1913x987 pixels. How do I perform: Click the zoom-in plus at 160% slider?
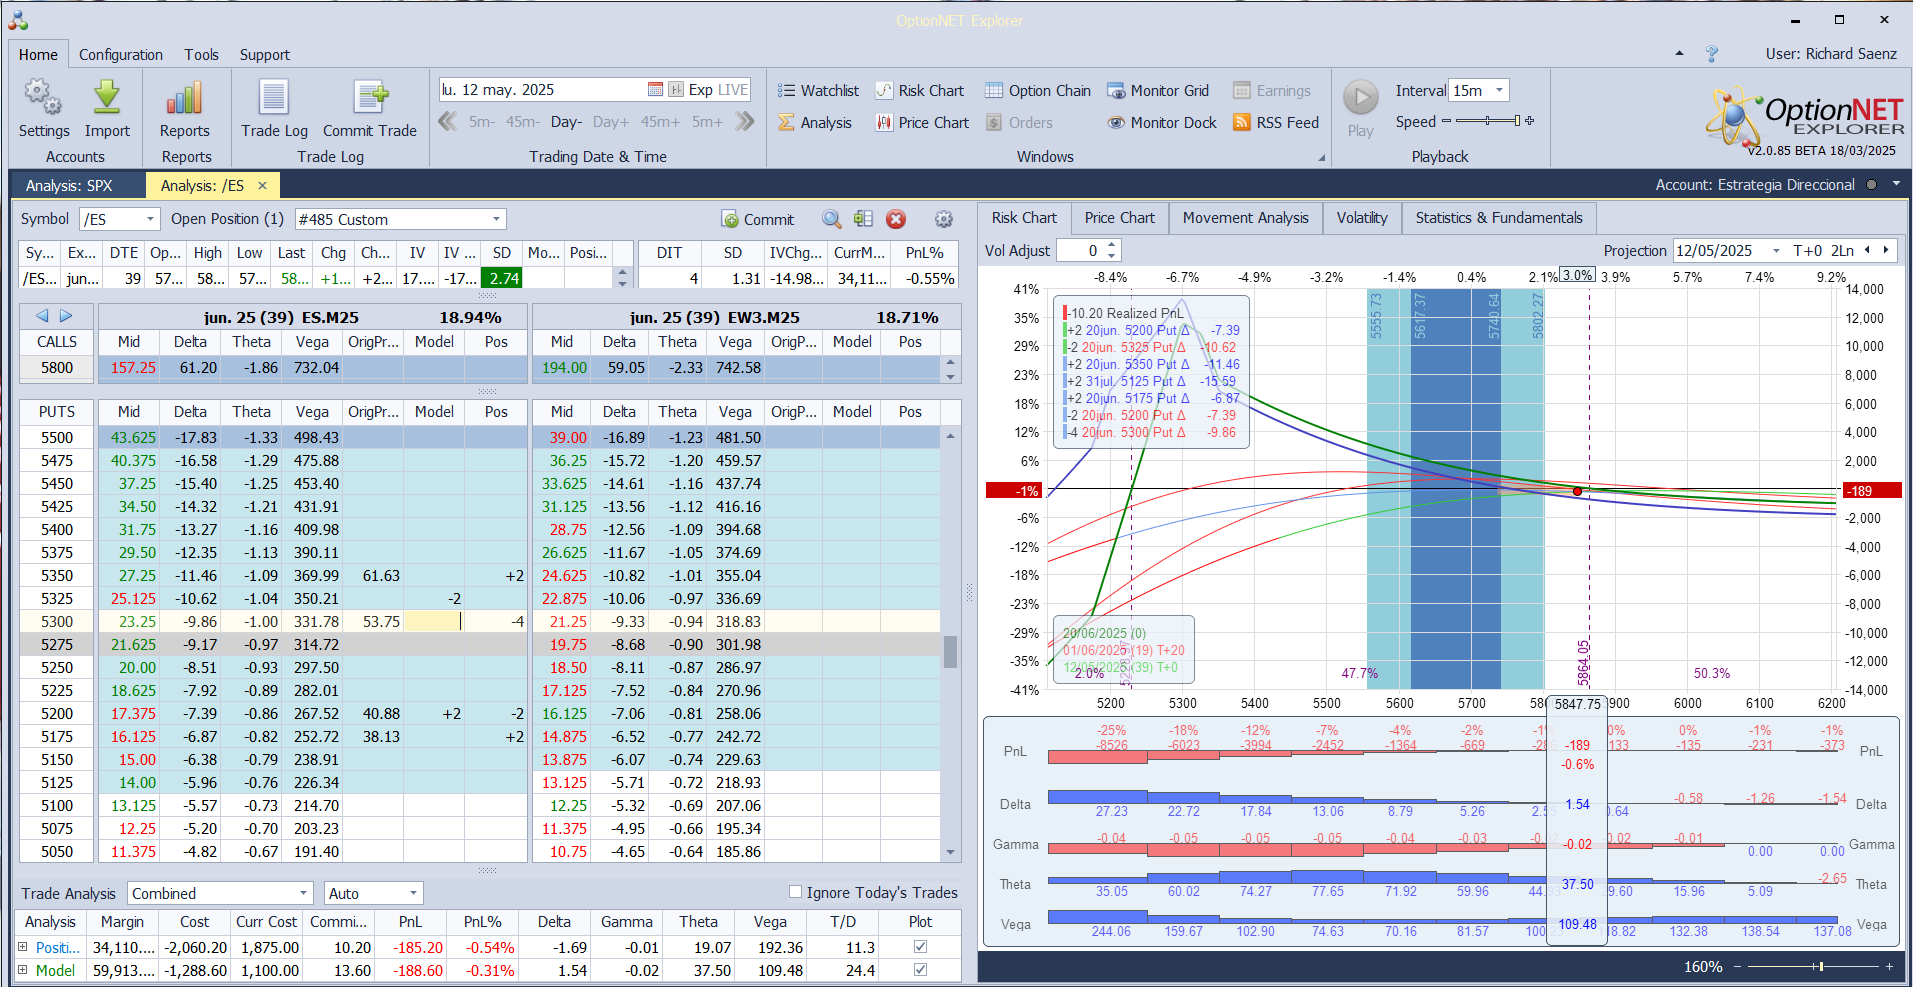pyautogui.click(x=1889, y=967)
